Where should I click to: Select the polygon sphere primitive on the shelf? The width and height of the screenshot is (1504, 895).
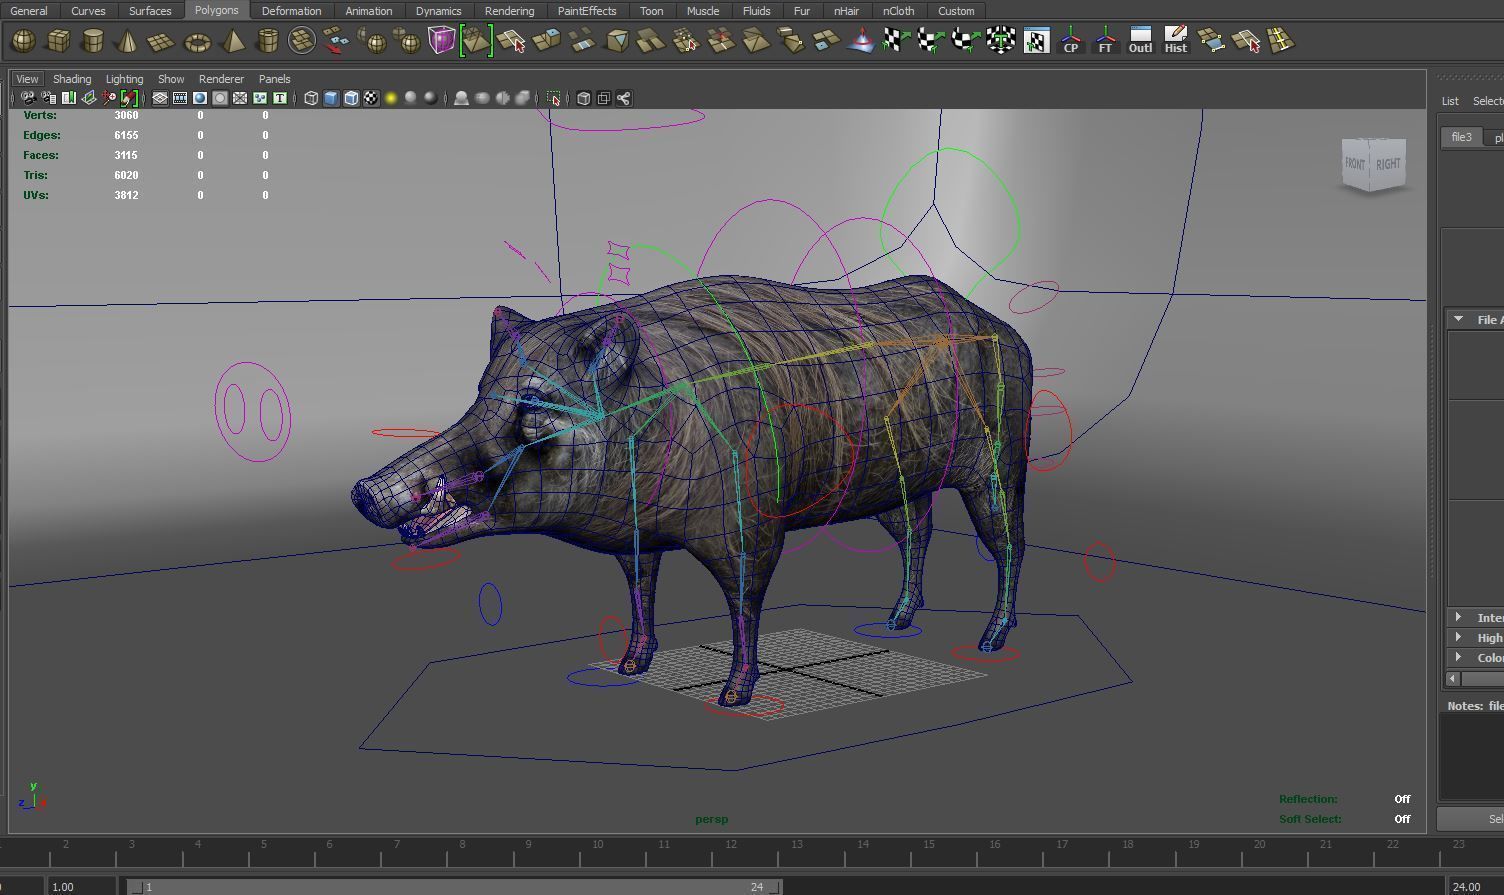tap(22, 41)
